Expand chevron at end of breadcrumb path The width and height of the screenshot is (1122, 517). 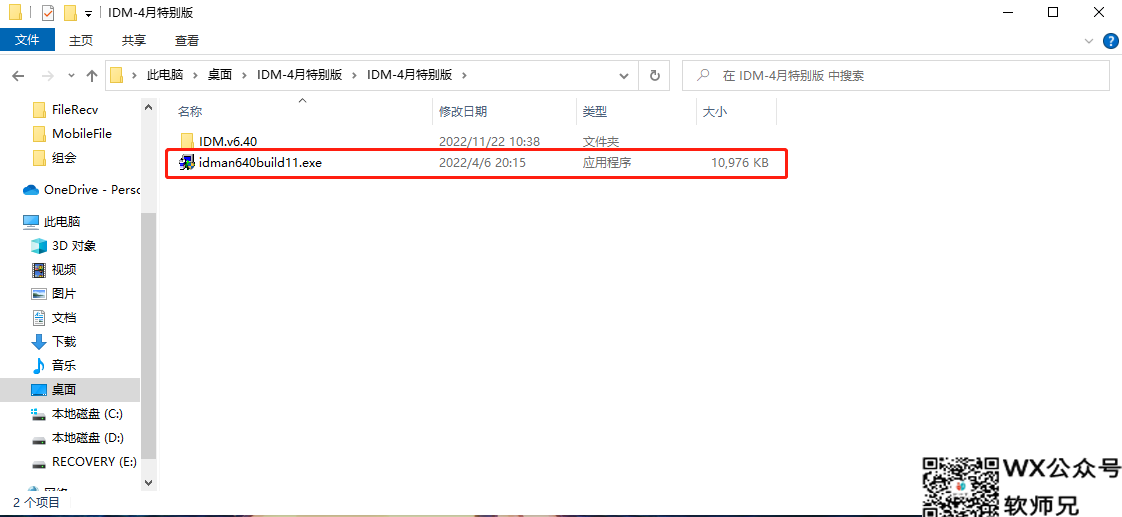coord(464,75)
